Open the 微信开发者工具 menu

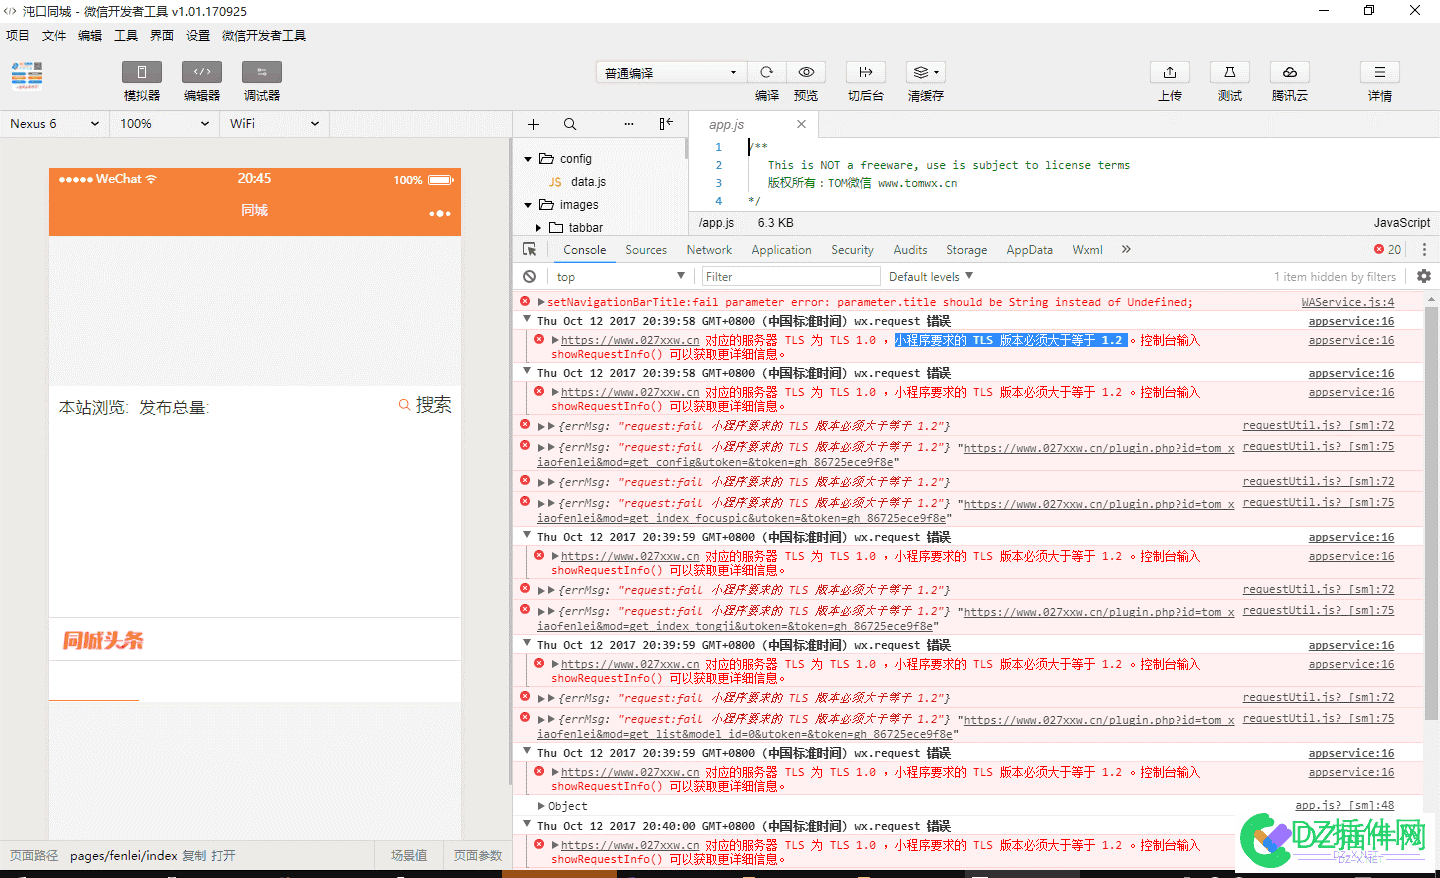pos(264,36)
